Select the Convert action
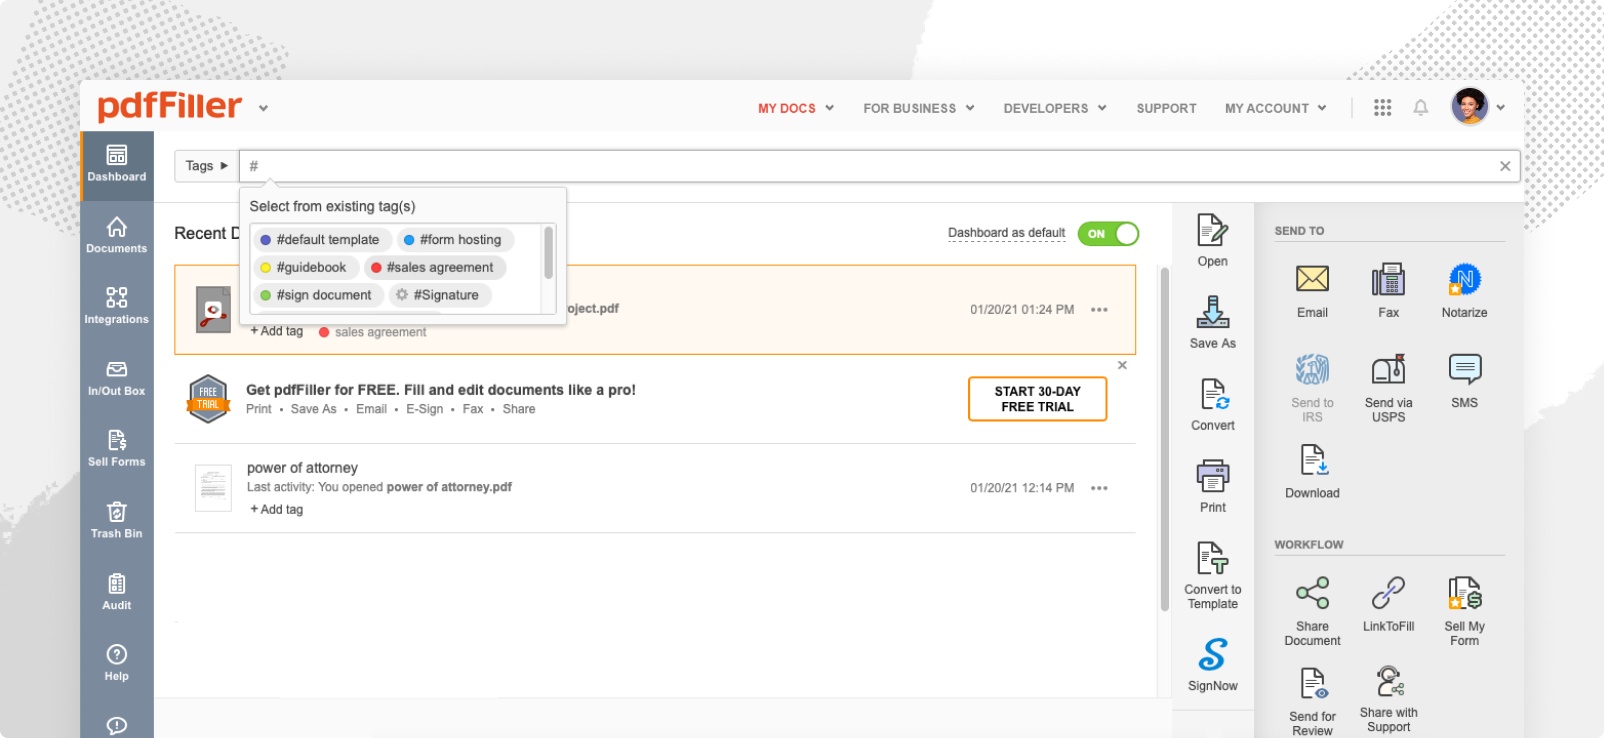 point(1213,405)
